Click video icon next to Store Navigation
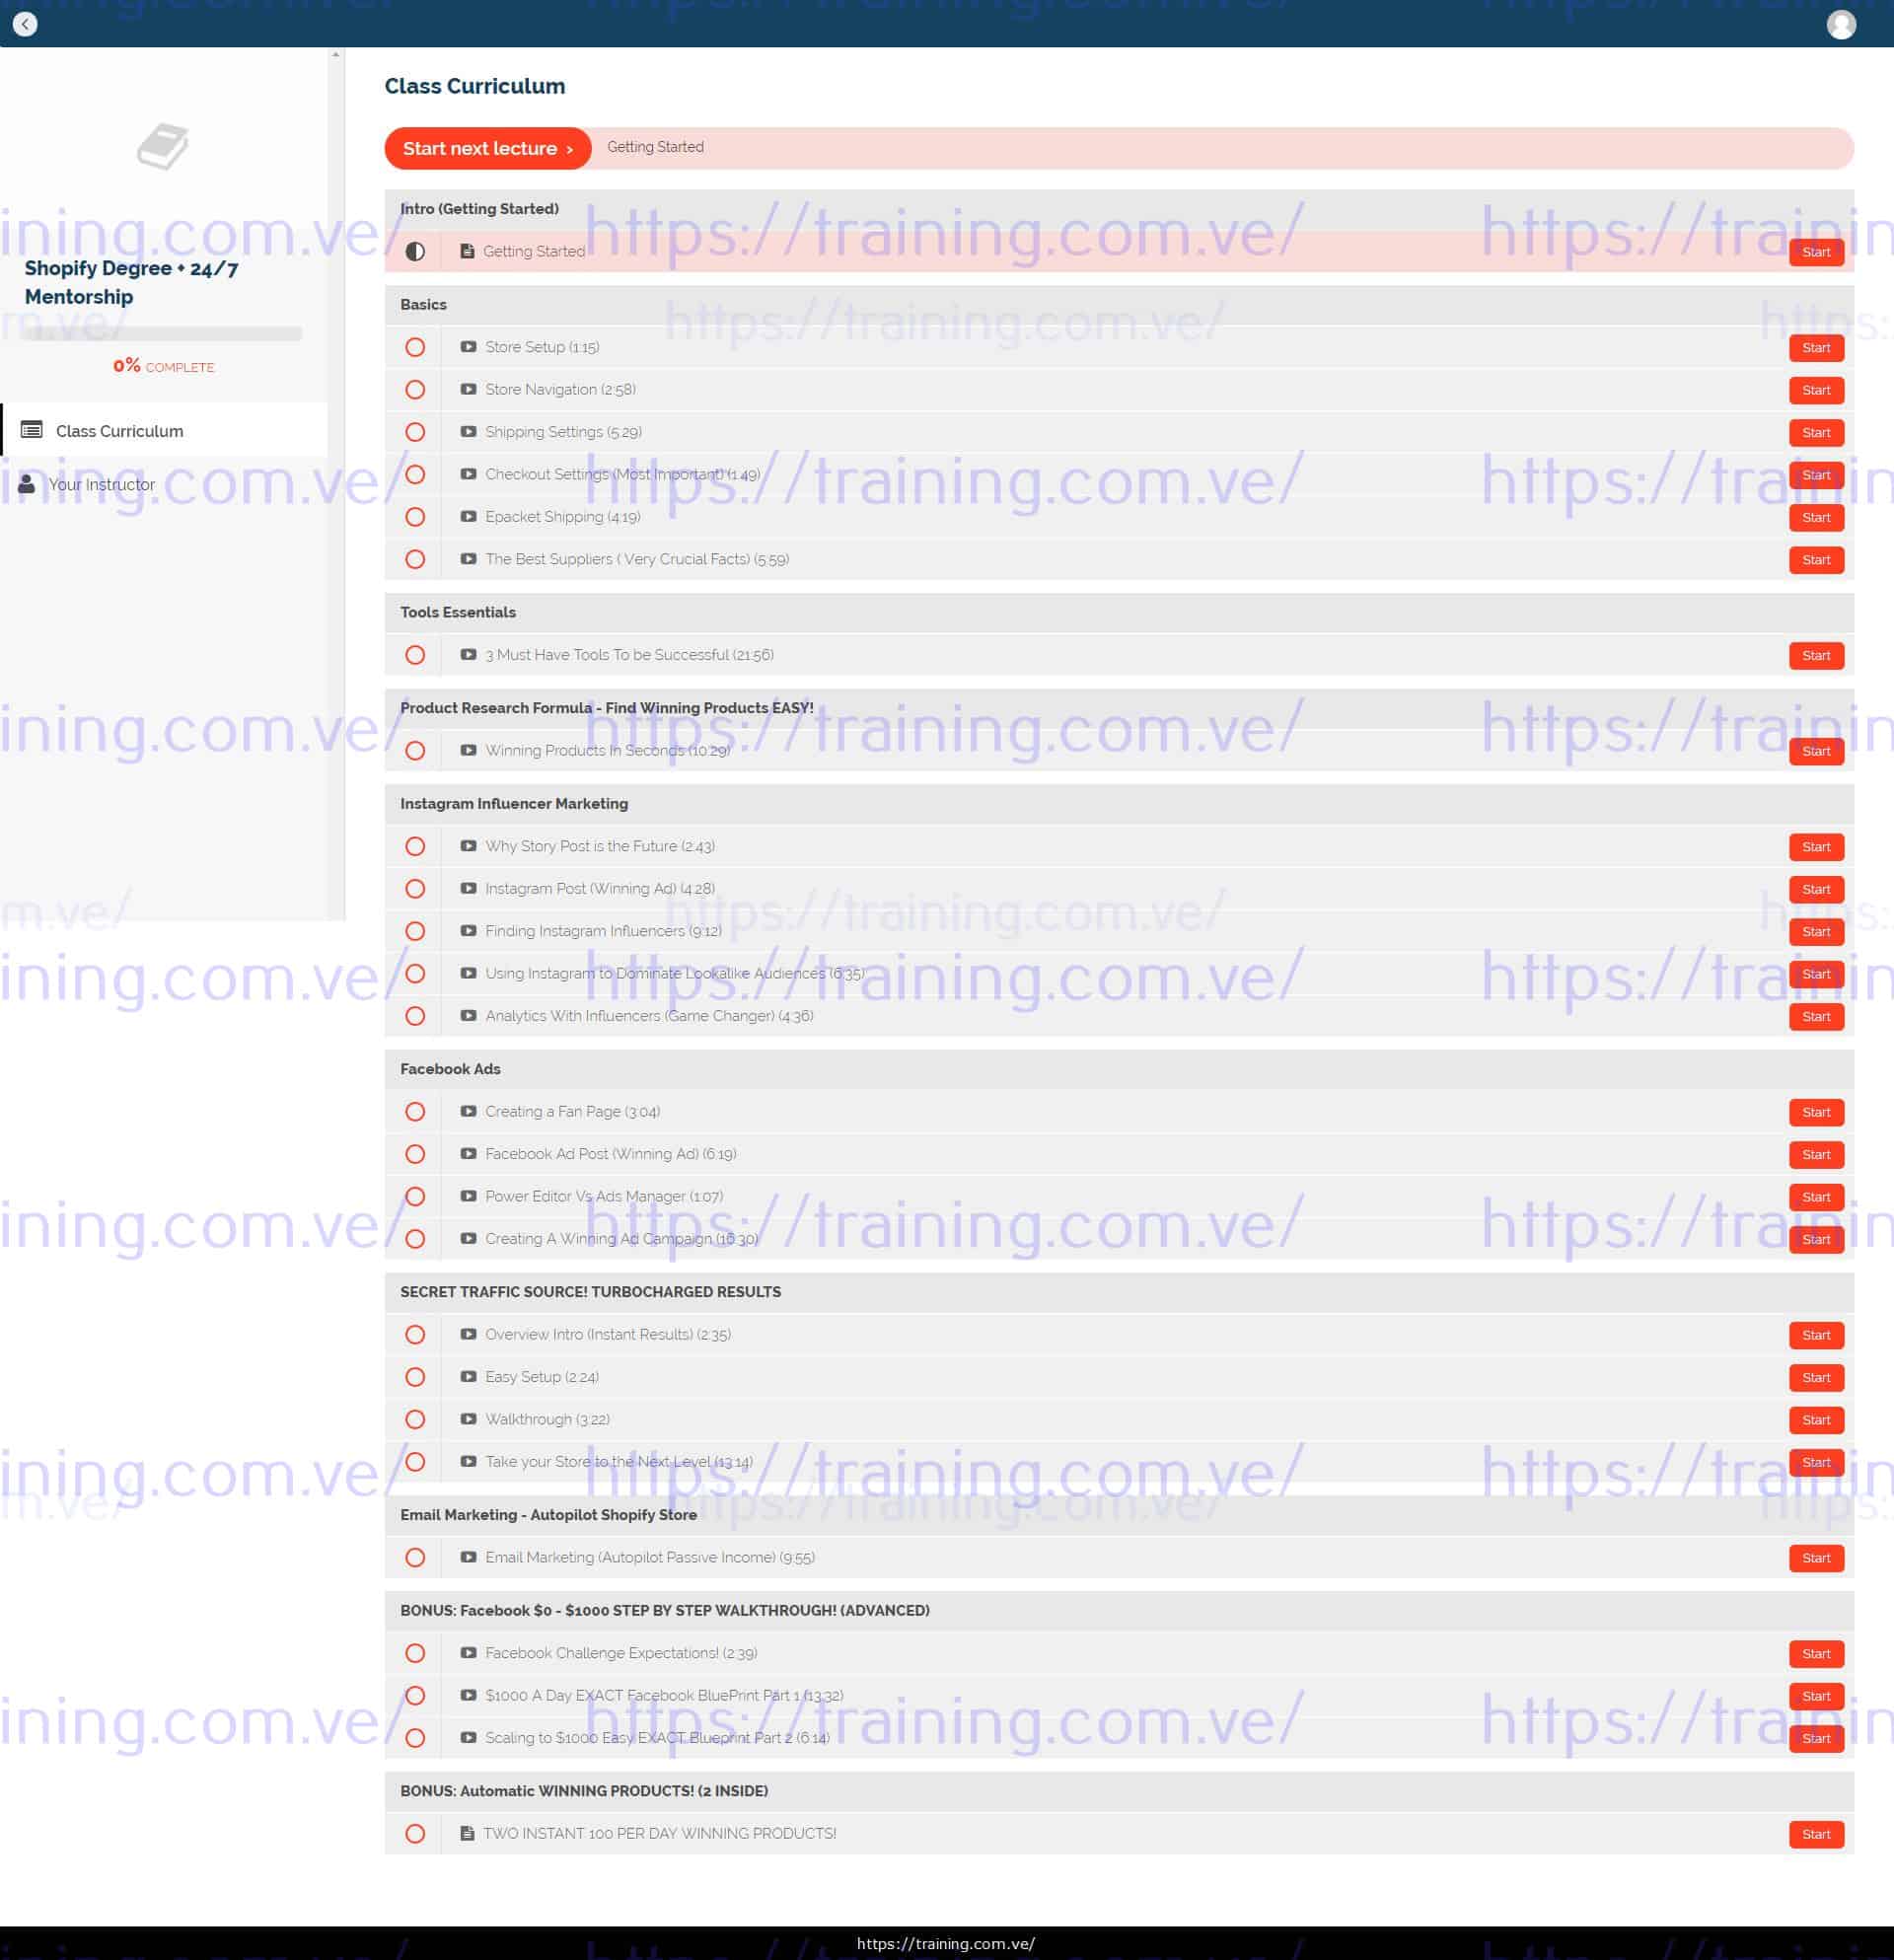The height and width of the screenshot is (1960, 1894). click(468, 389)
